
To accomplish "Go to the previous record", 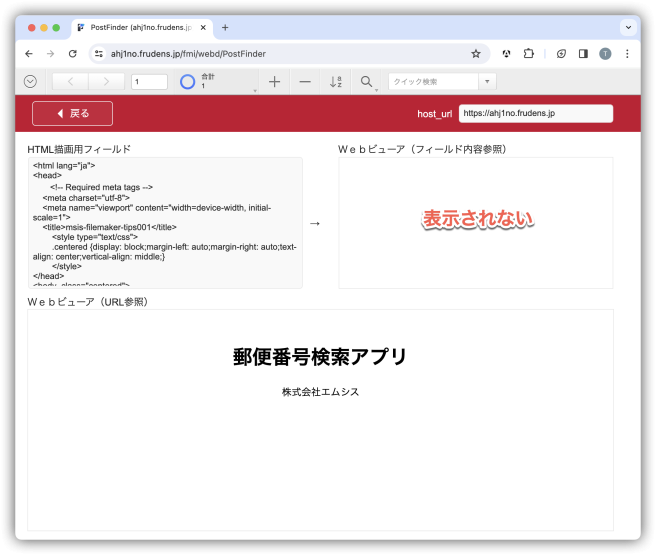I will pos(70,82).
